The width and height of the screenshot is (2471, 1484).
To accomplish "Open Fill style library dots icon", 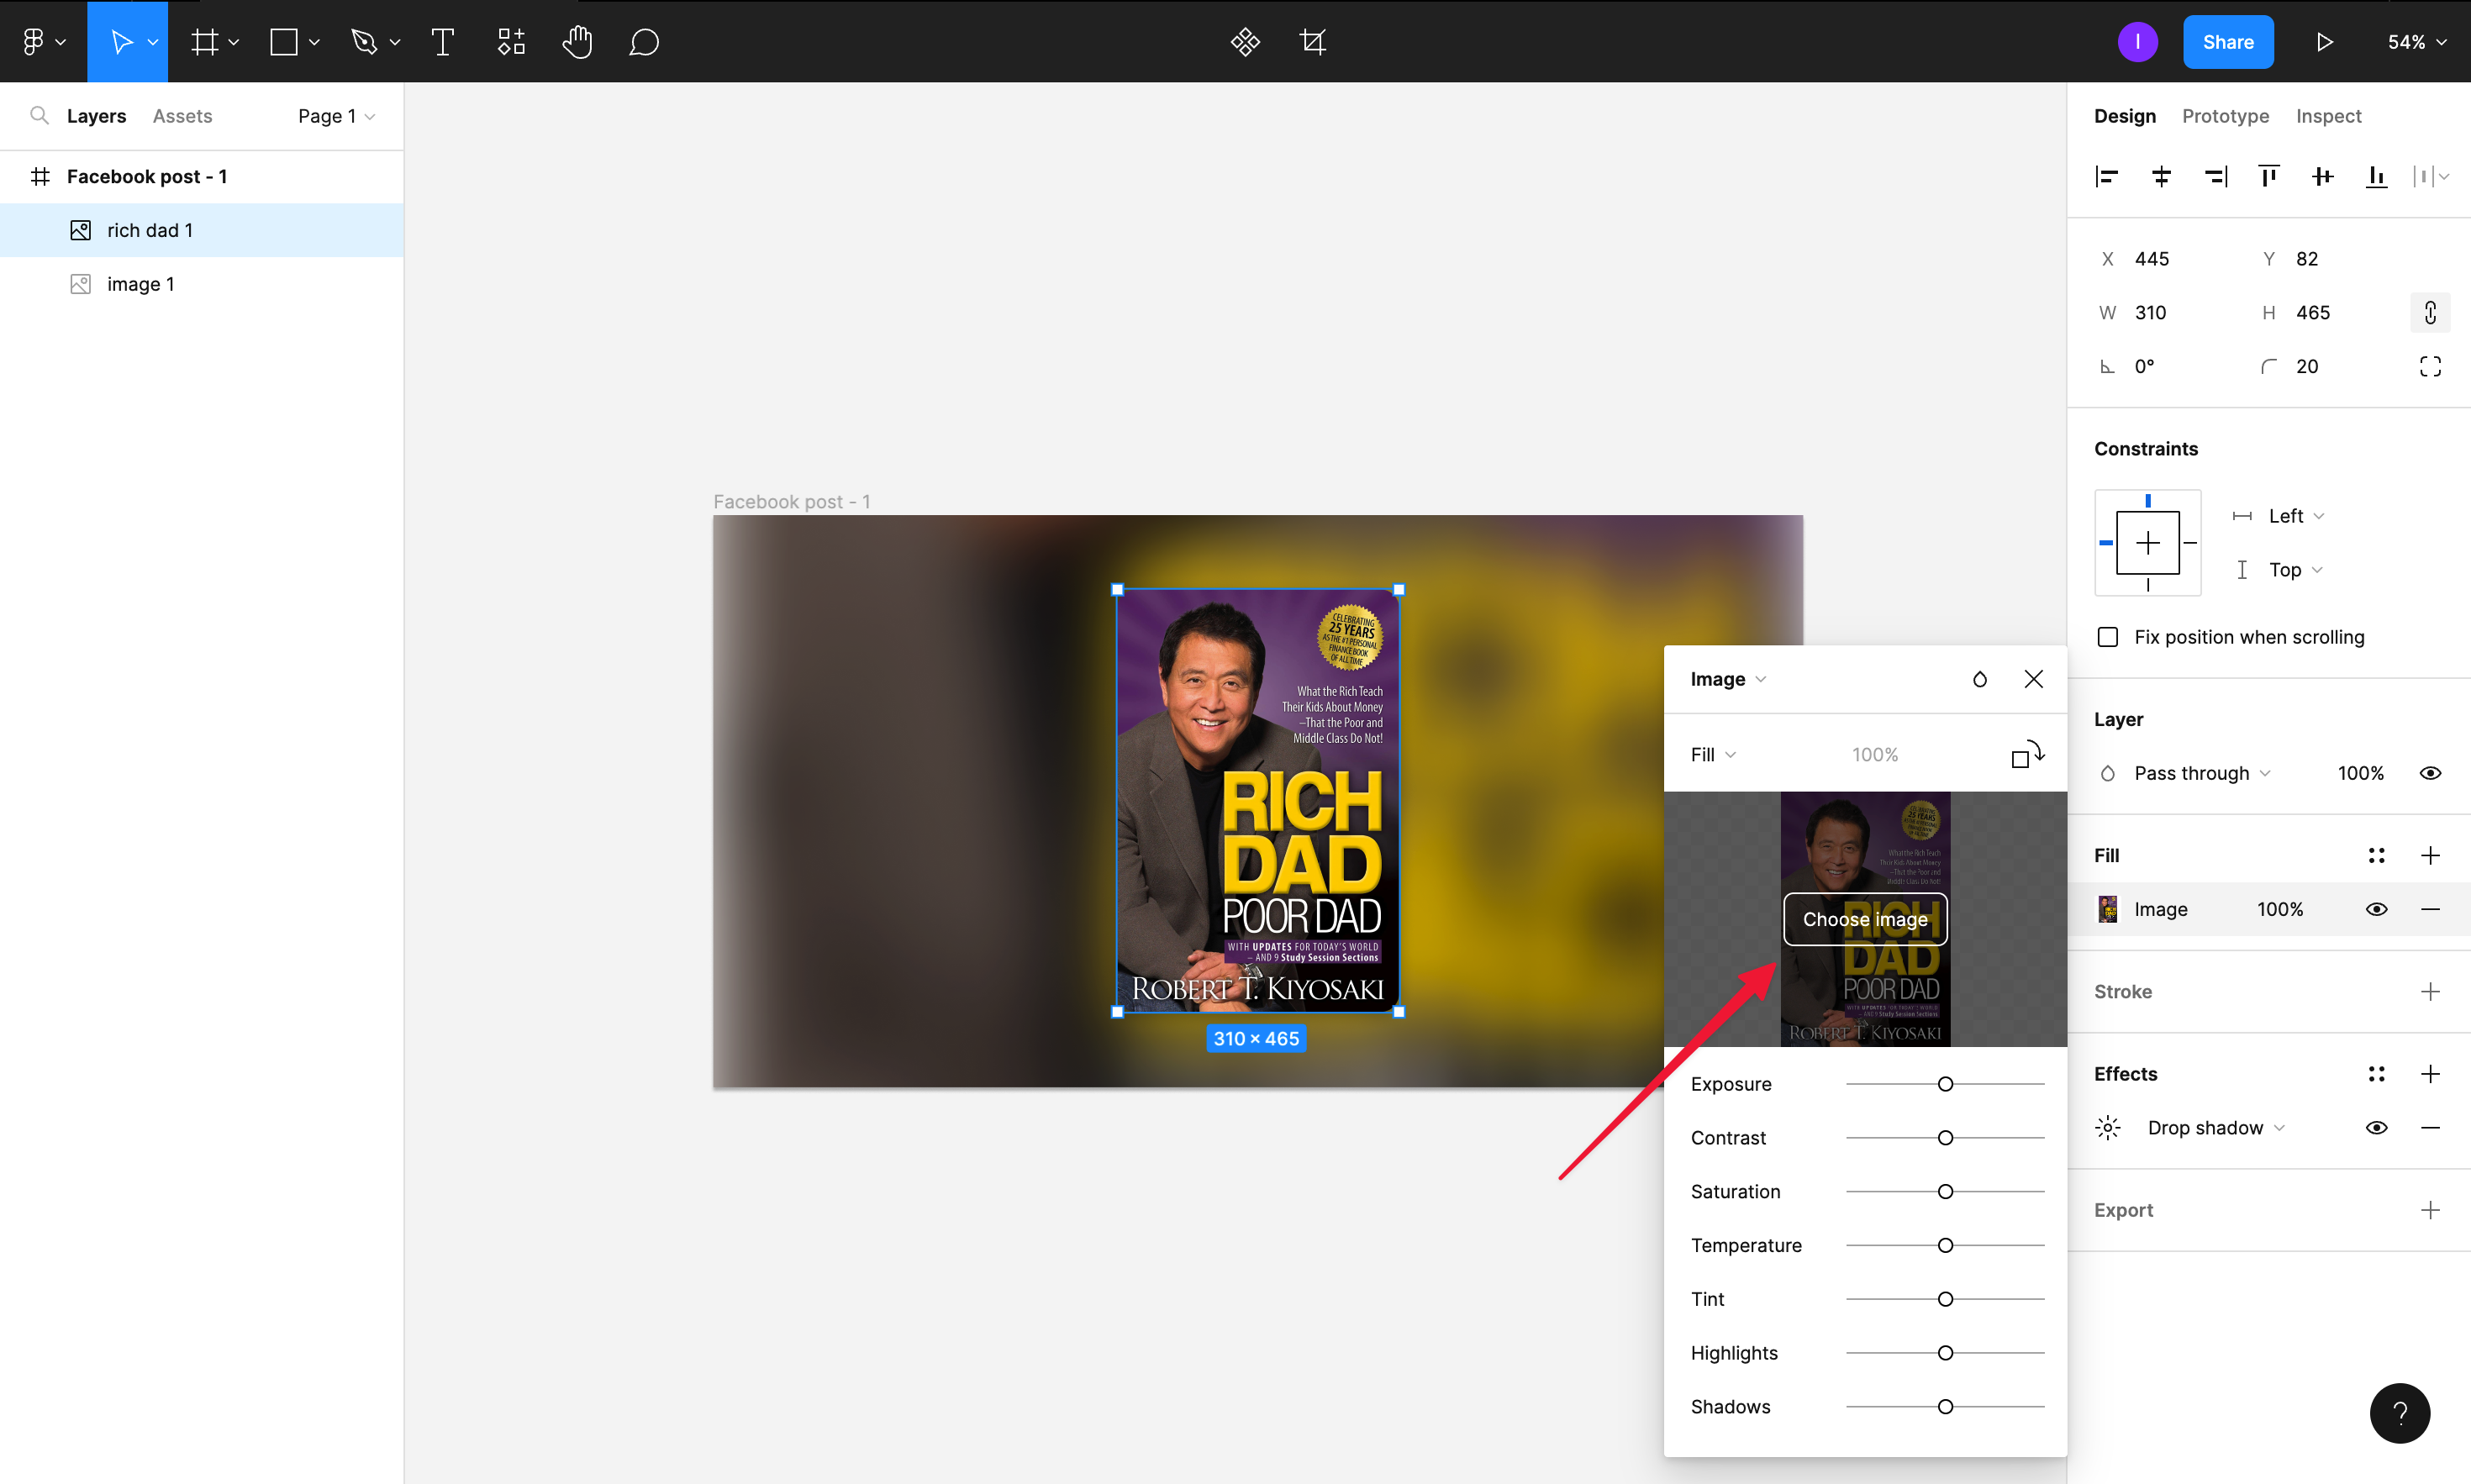I will click(x=2376, y=855).
